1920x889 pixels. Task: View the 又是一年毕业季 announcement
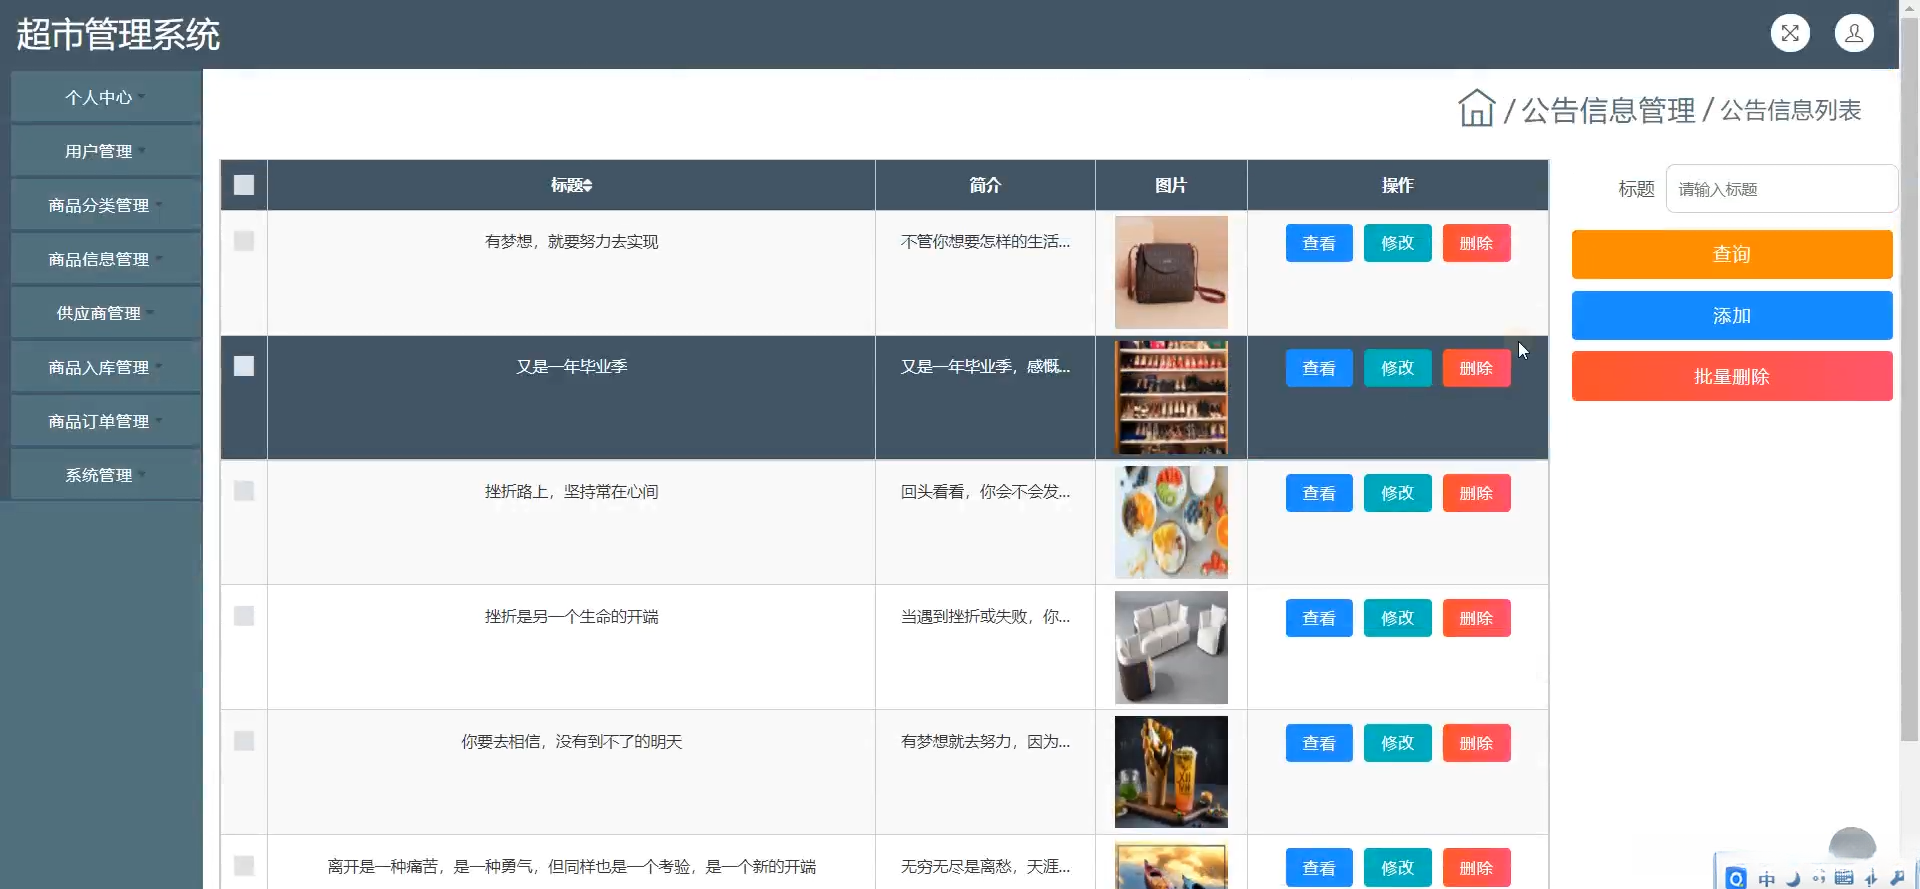(1319, 368)
